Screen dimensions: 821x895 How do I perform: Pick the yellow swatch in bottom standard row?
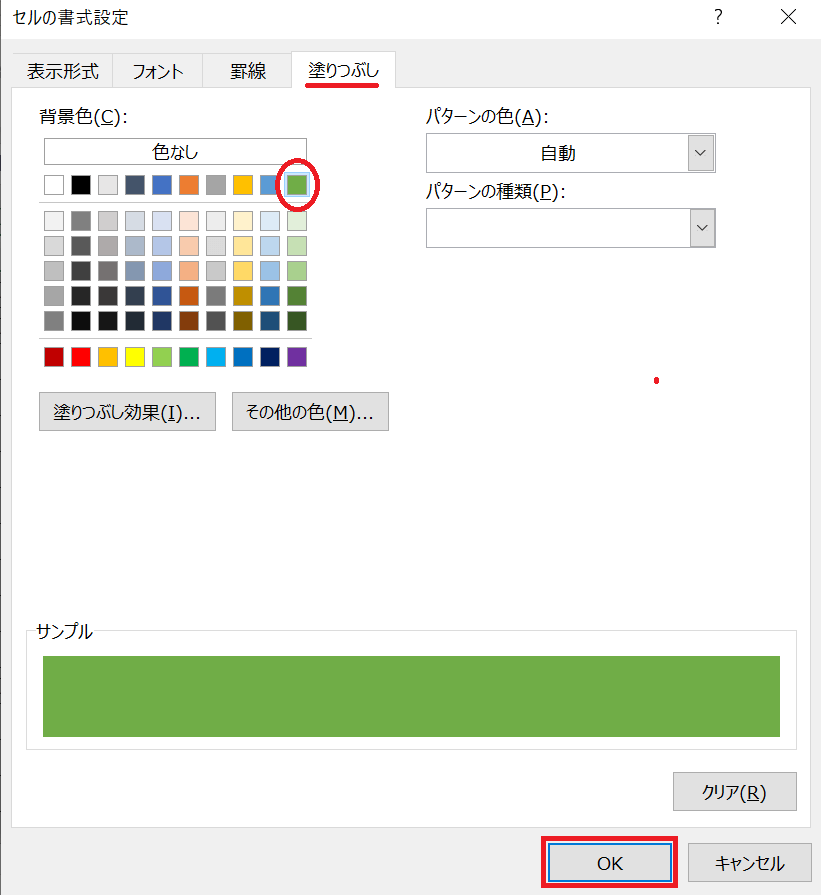click(135, 357)
